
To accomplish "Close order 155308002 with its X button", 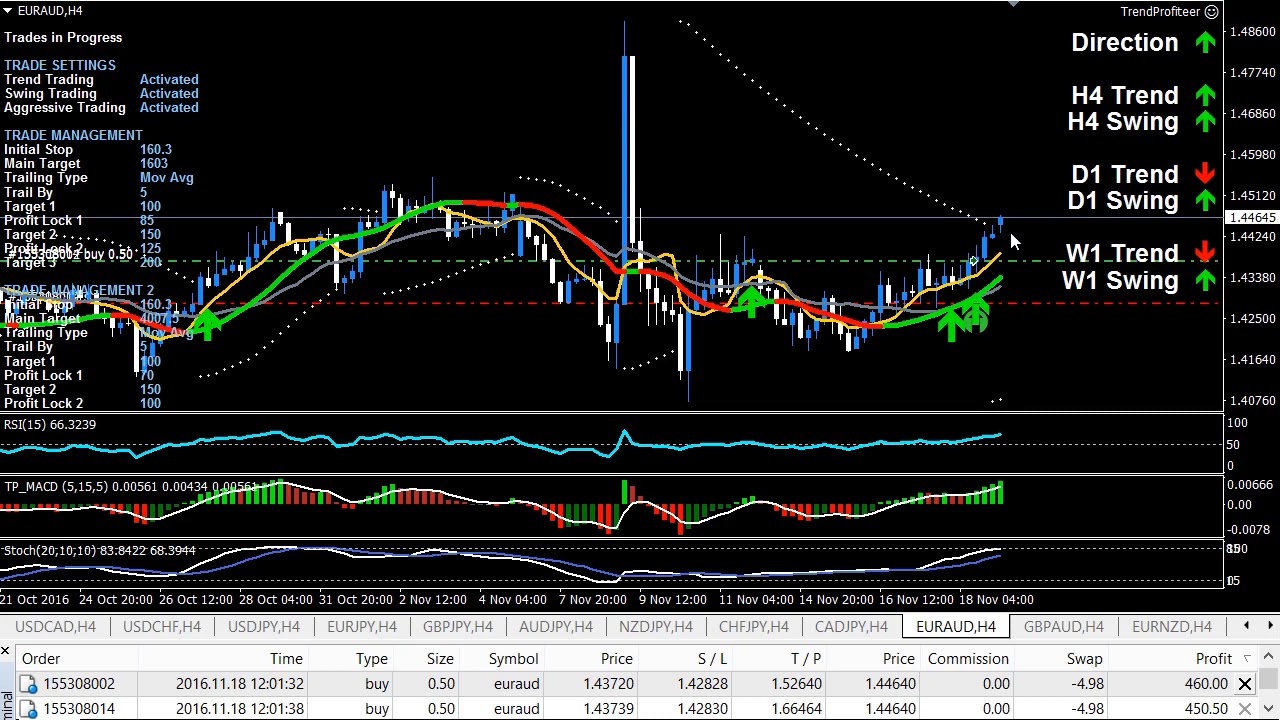I will coord(1245,684).
